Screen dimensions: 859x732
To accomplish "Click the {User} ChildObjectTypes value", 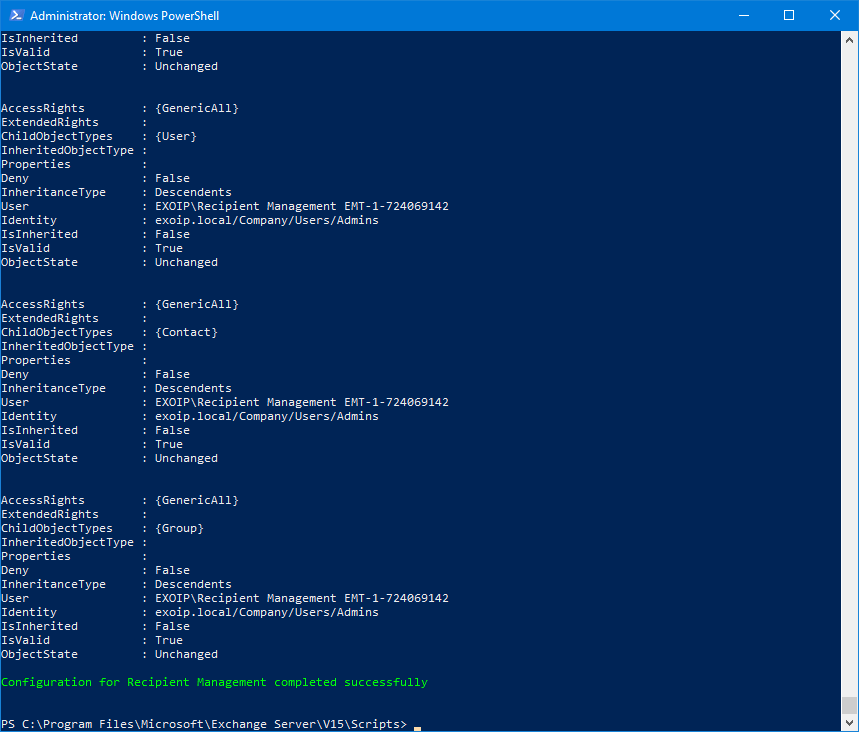I will 175,136.
